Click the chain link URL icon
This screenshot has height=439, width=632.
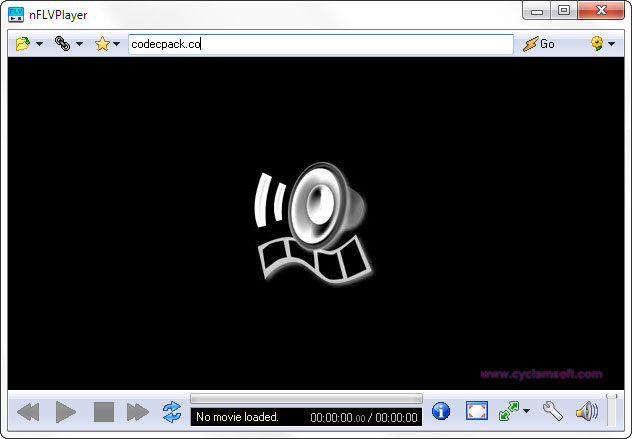[x=62, y=44]
